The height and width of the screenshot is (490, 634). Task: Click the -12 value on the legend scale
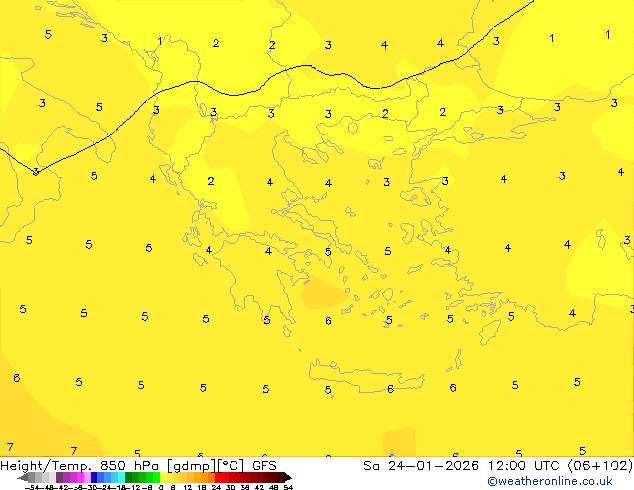133,487
